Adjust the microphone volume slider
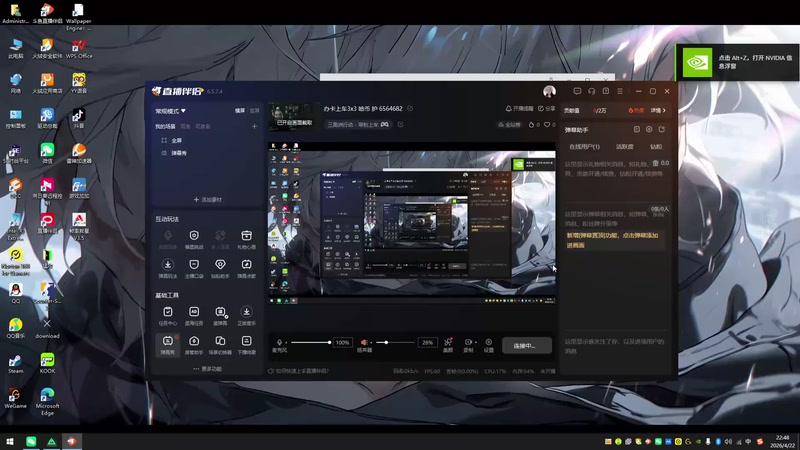 (x=310, y=342)
